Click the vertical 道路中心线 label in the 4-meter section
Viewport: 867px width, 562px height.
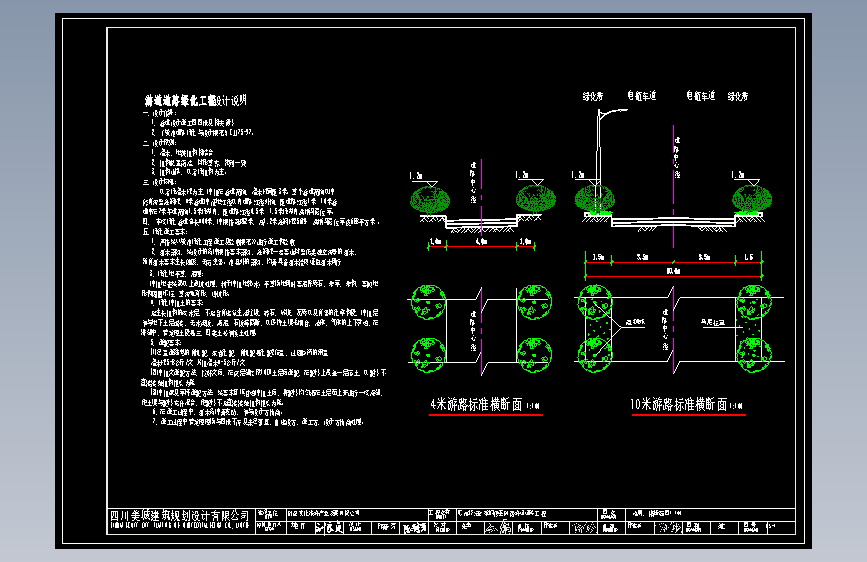pos(473,183)
